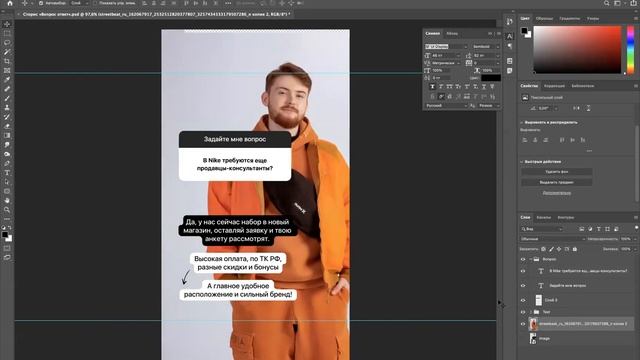640x360 pixels.
Task: Click the strikethrough icon in Character panel
Action: 492,87
